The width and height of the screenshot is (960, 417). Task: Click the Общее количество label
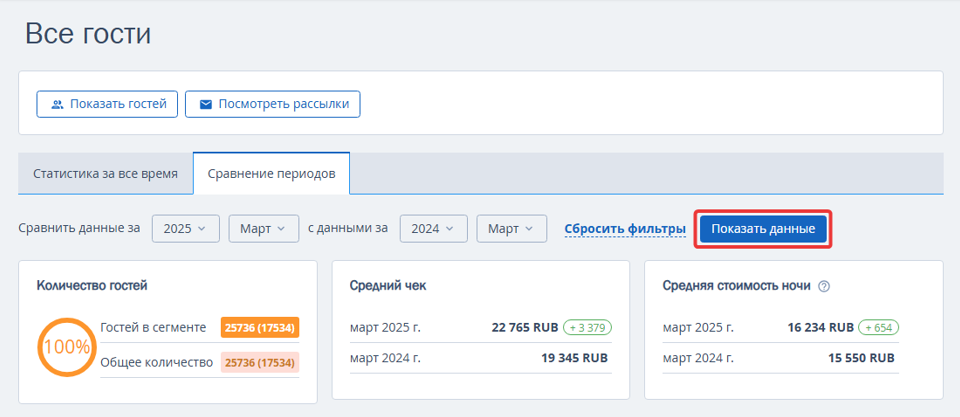(x=156, y=362)
